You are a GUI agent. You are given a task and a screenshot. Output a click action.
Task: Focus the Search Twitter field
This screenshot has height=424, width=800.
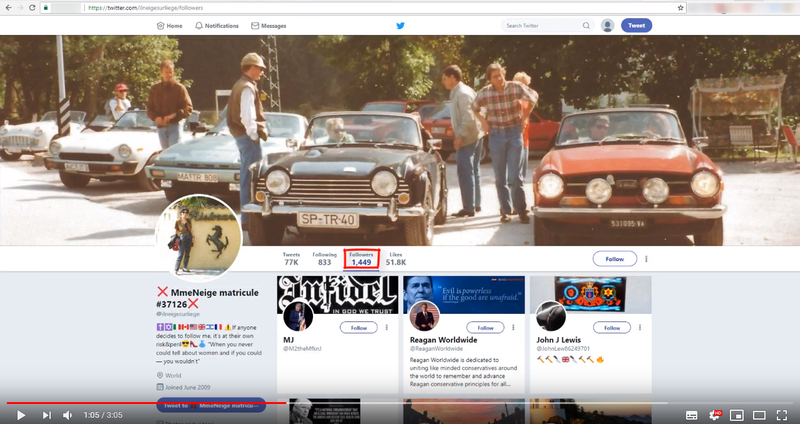click(x=547, y=26)
